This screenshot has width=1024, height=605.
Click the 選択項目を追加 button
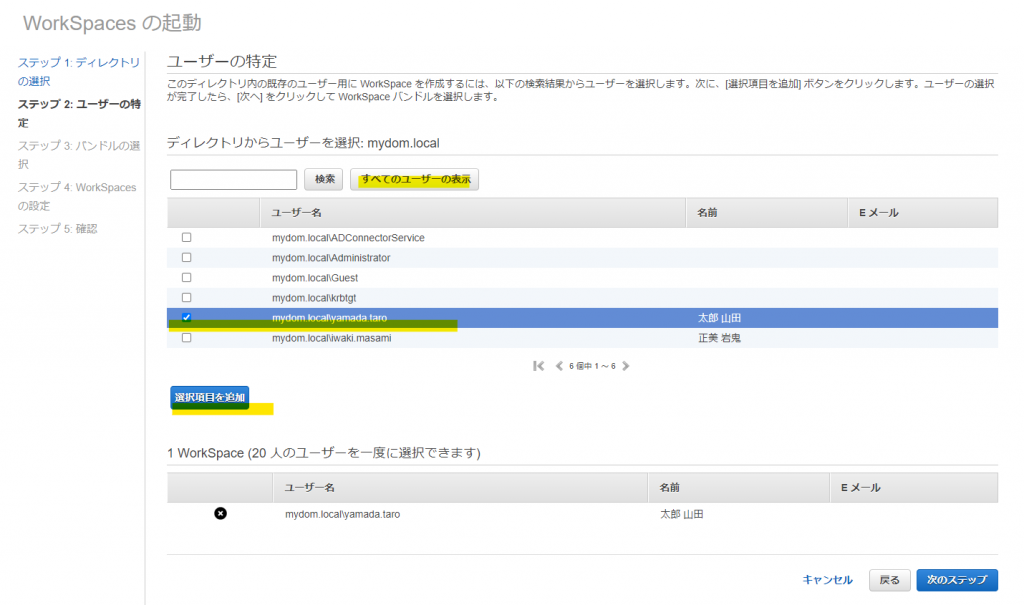click(x=209, y=397)
